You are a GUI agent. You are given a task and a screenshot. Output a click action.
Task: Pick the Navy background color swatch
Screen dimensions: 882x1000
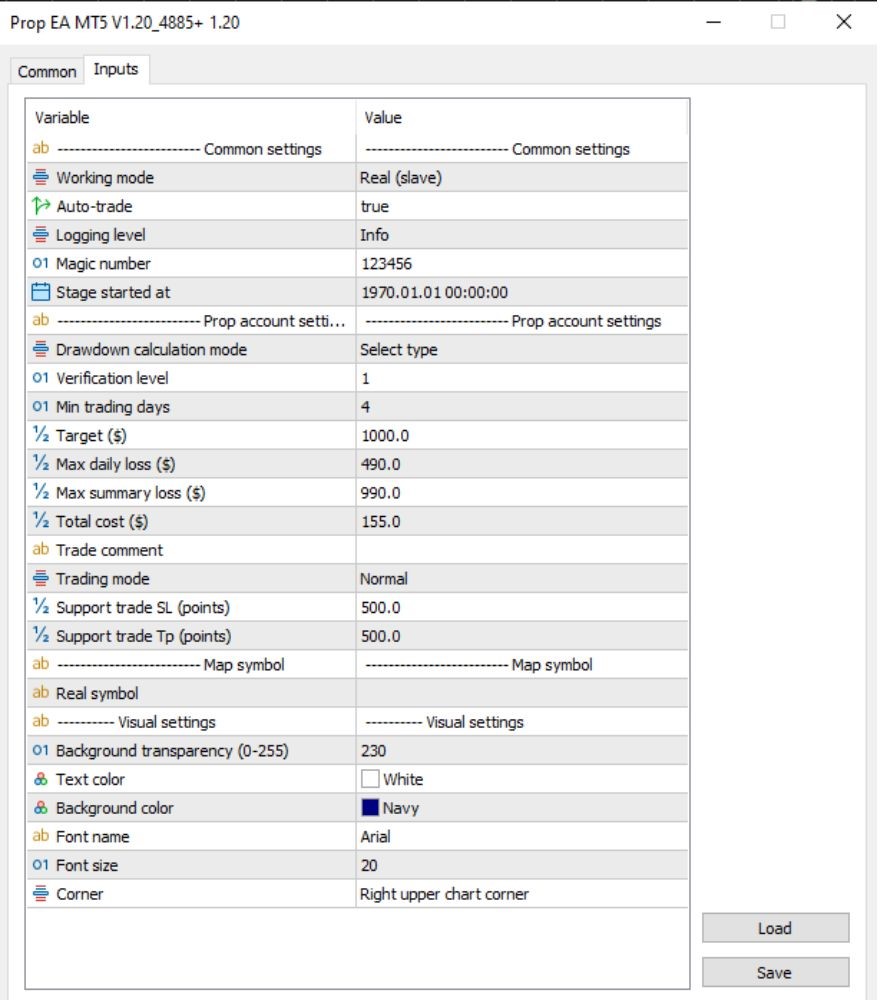pyautogui.click(x=370, y=807)
